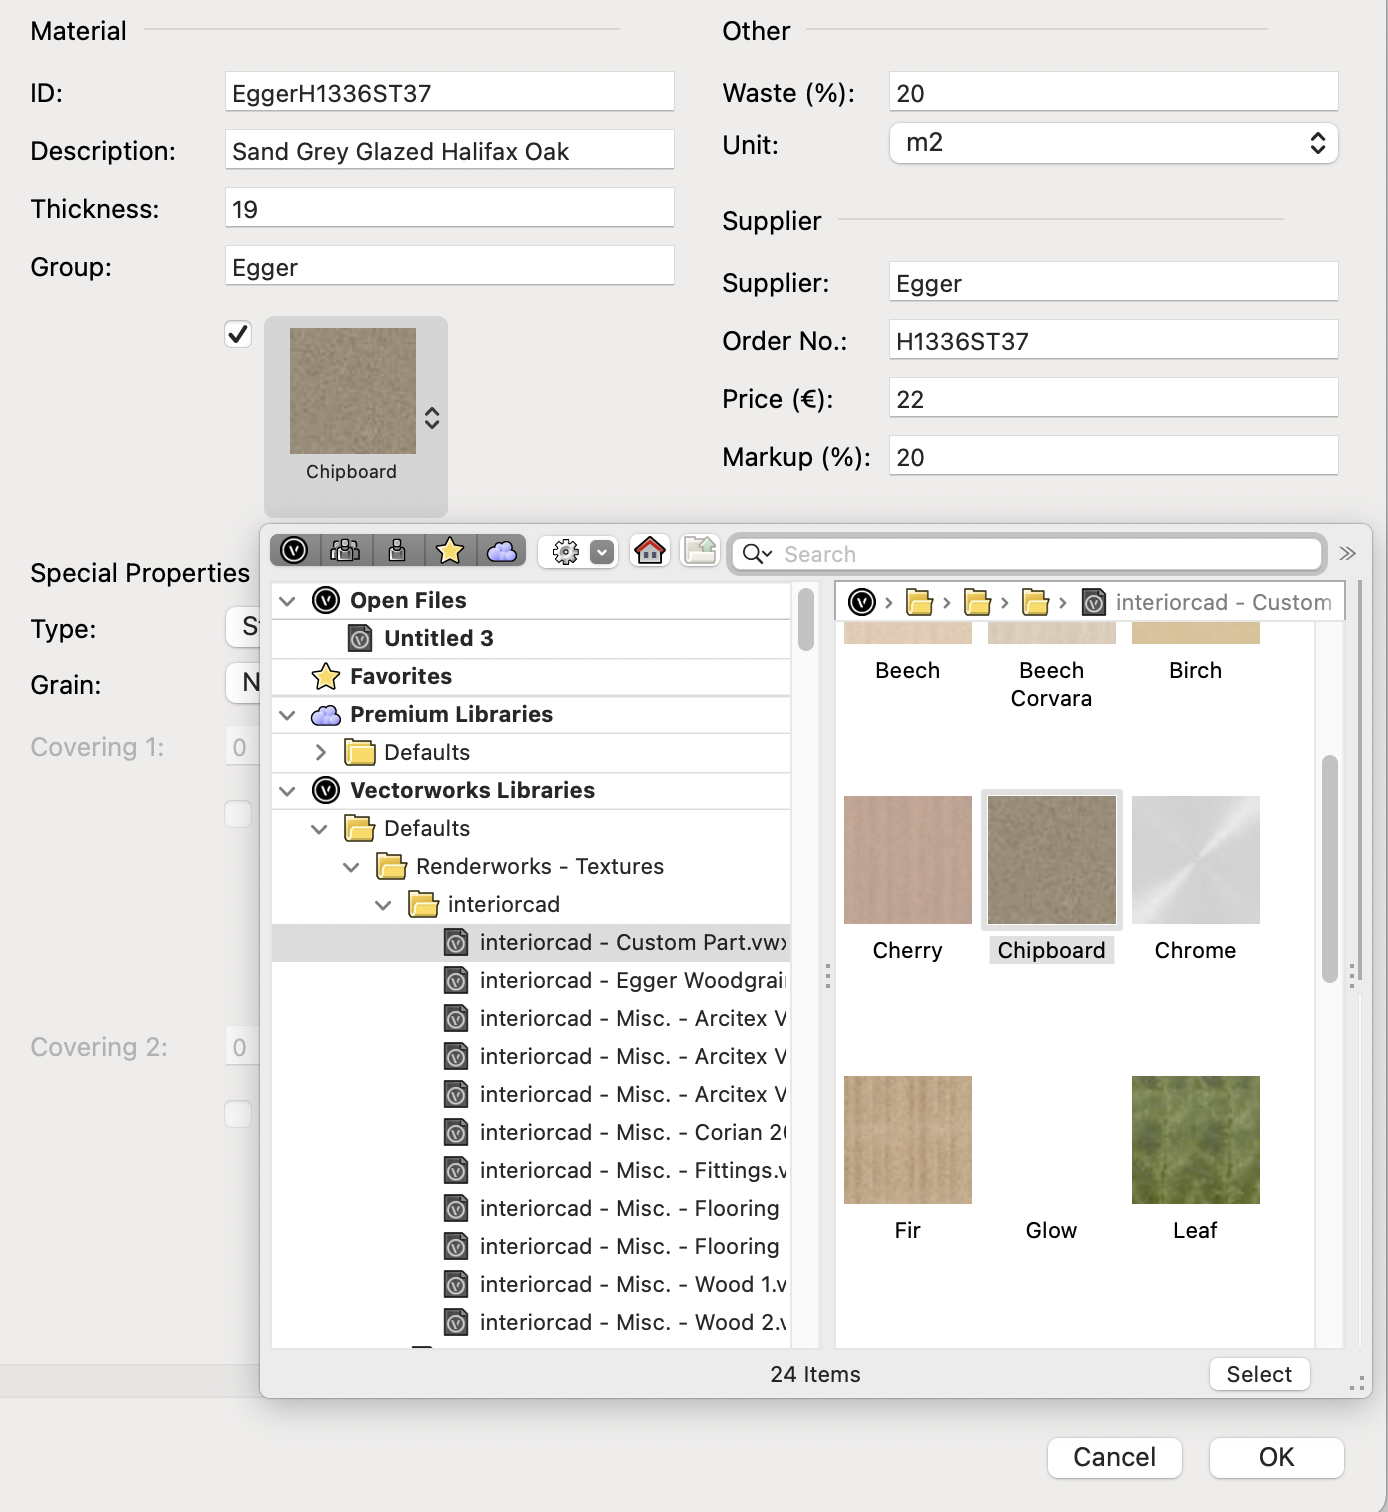Click the Waste (%) input field
This screenshot has width=1388, height=1512.
tap(1113, 92)
